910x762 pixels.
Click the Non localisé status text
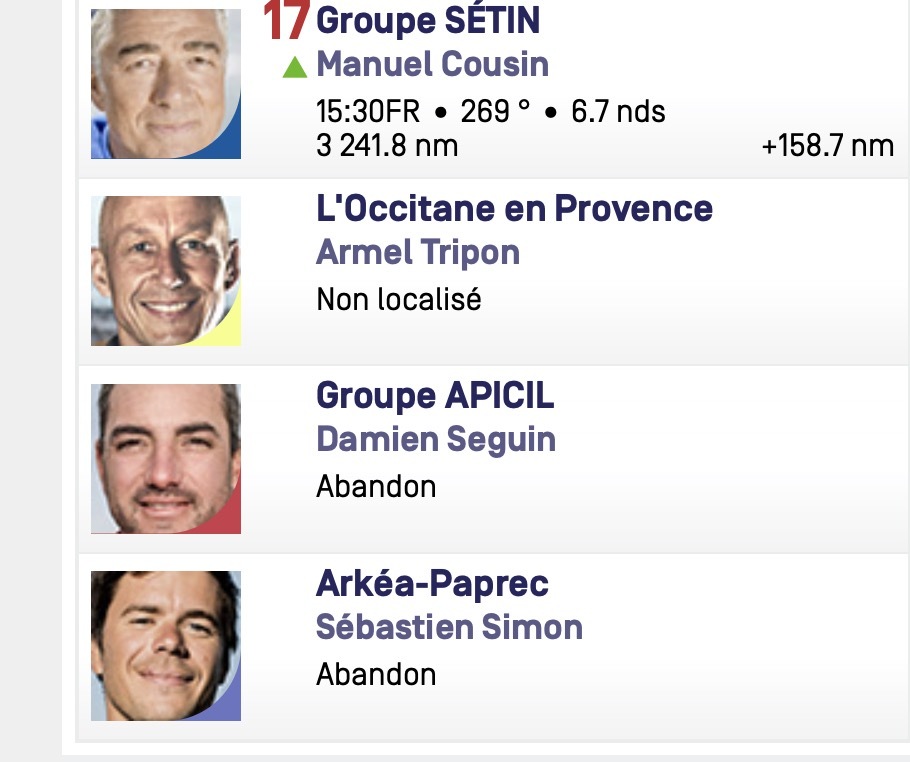coord(399,299)
